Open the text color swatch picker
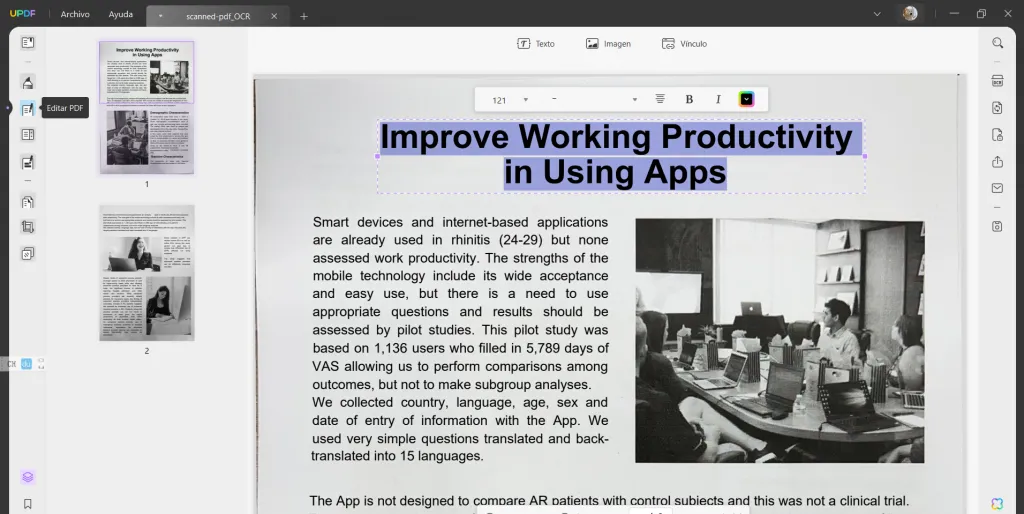 746,99
